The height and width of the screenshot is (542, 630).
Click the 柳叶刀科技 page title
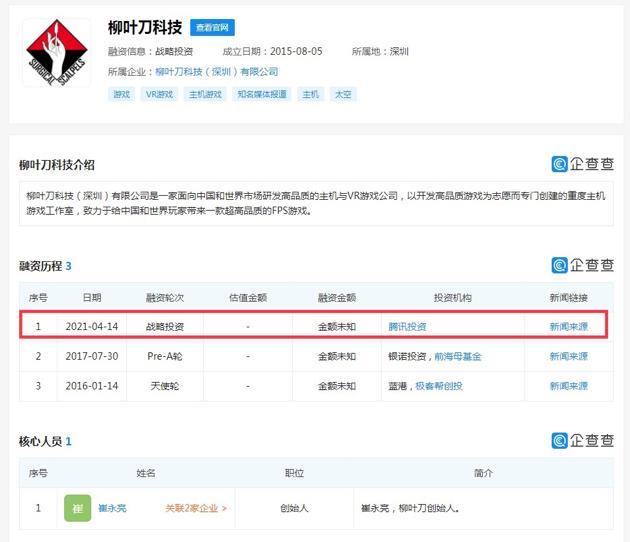(x=145, y=27)
